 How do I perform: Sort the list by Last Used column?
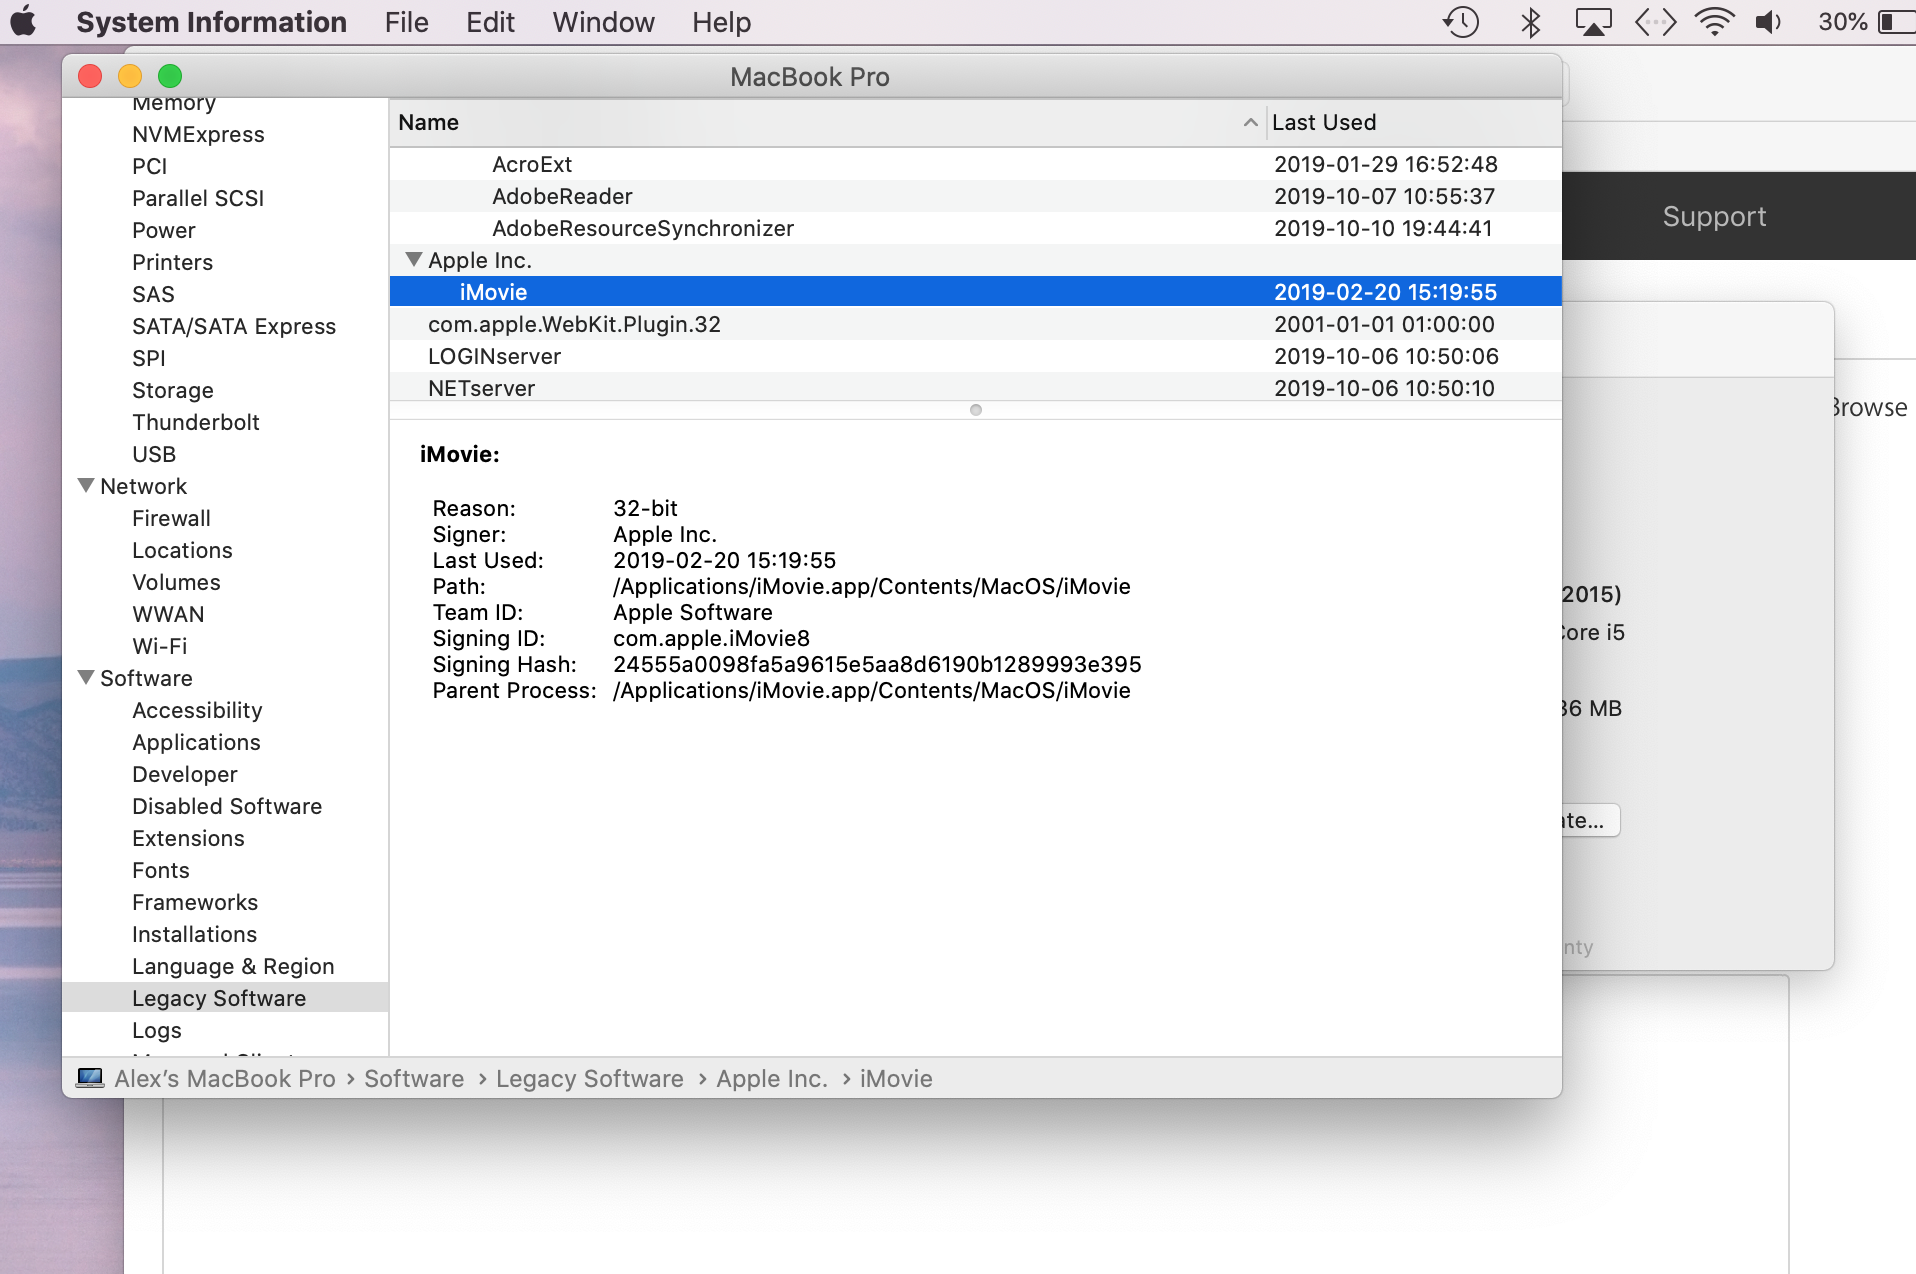(x=1414, y=122)
